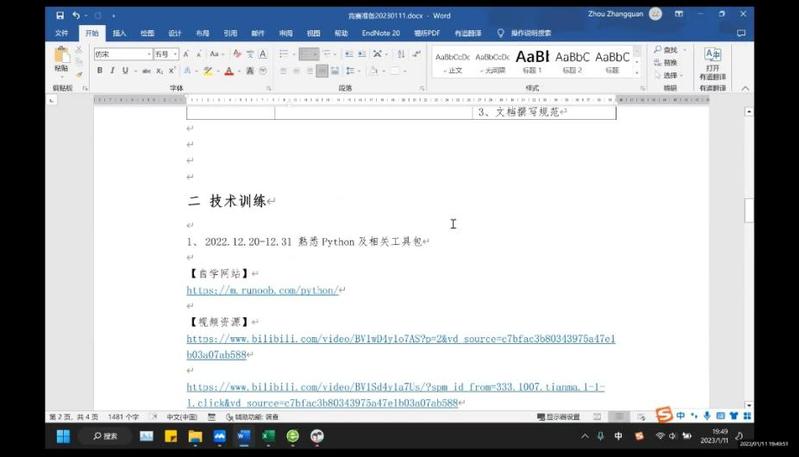Click the Undo arrow icon

[x=75, y=16]
